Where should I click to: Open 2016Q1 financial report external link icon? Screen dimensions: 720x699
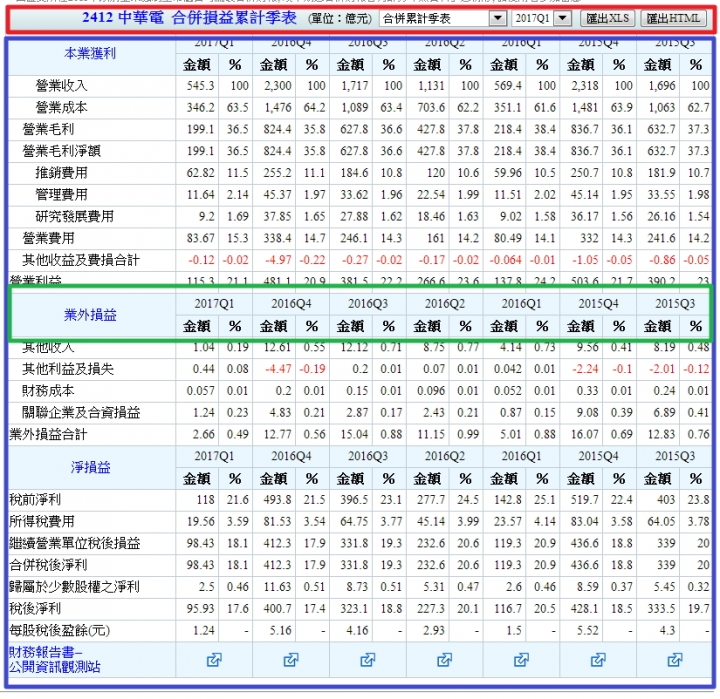click(x=521, y=660)
